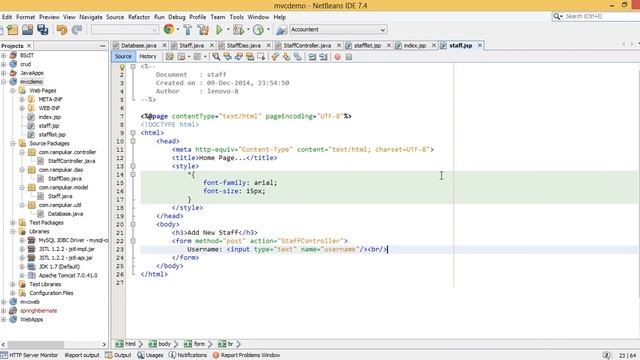Click Clean and Build Project icon
The height and width of the screenshot is (360, 640).
coord(203,30)
